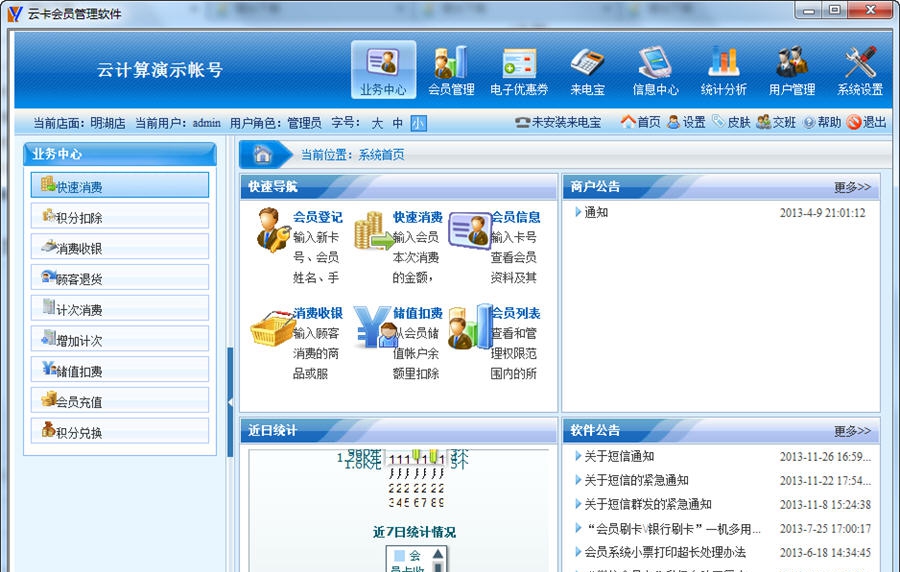Viewport: 900px width, 572px height.
Task: Select 积分扣除 in sidebar
Action: pyautogui.click(x=120, y=216)
